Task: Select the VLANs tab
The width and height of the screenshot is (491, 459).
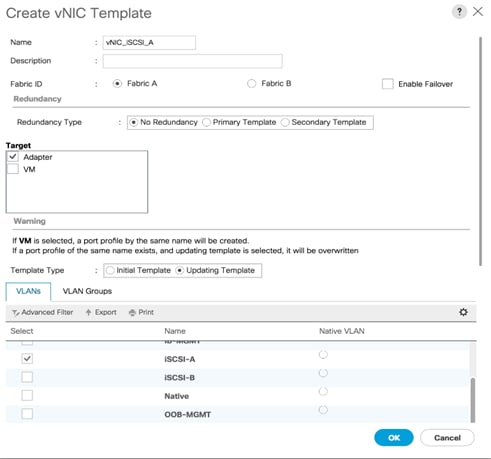Action: click(x=28, y=291)
